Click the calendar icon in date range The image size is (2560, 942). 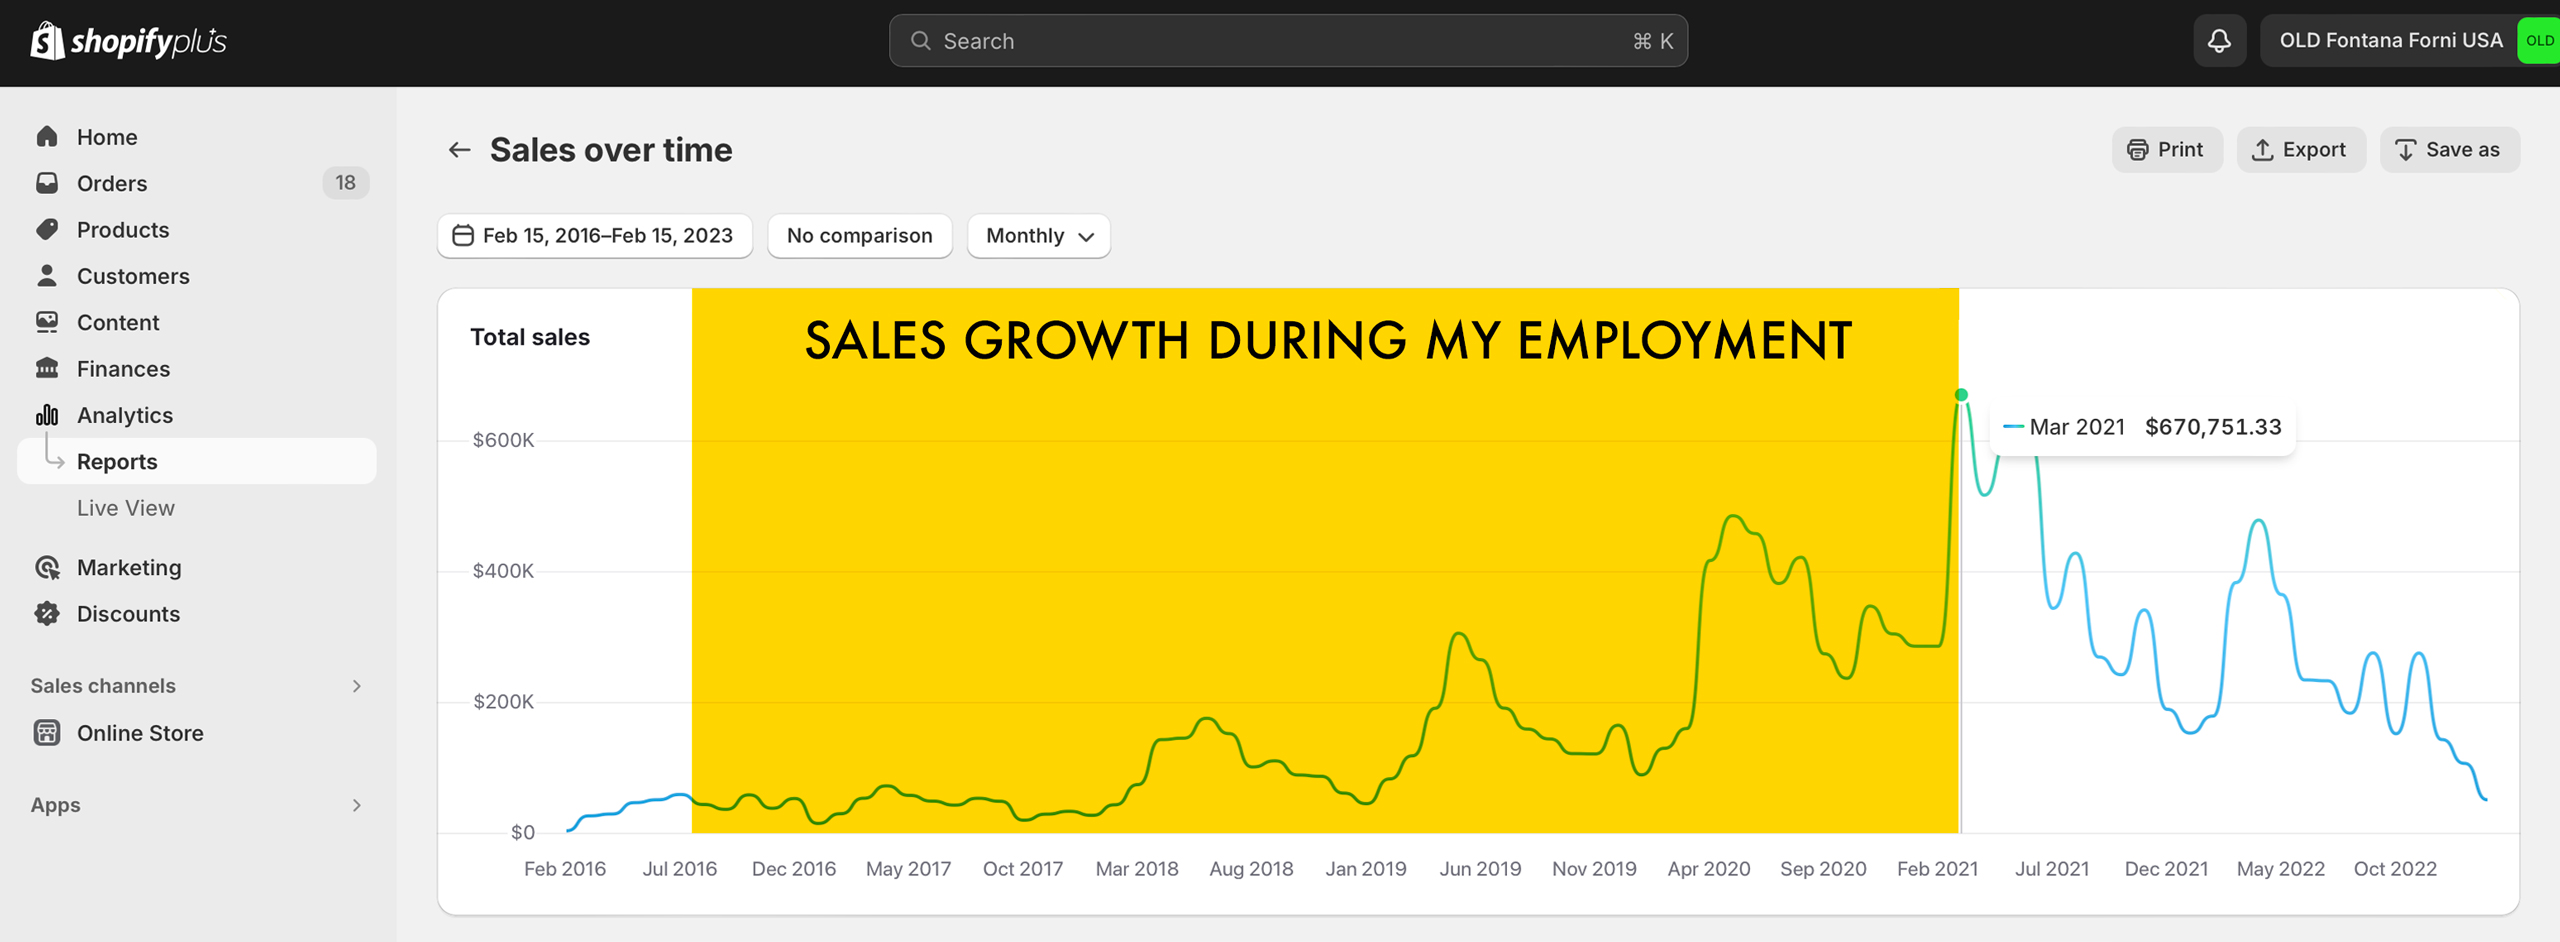[463, 236]
